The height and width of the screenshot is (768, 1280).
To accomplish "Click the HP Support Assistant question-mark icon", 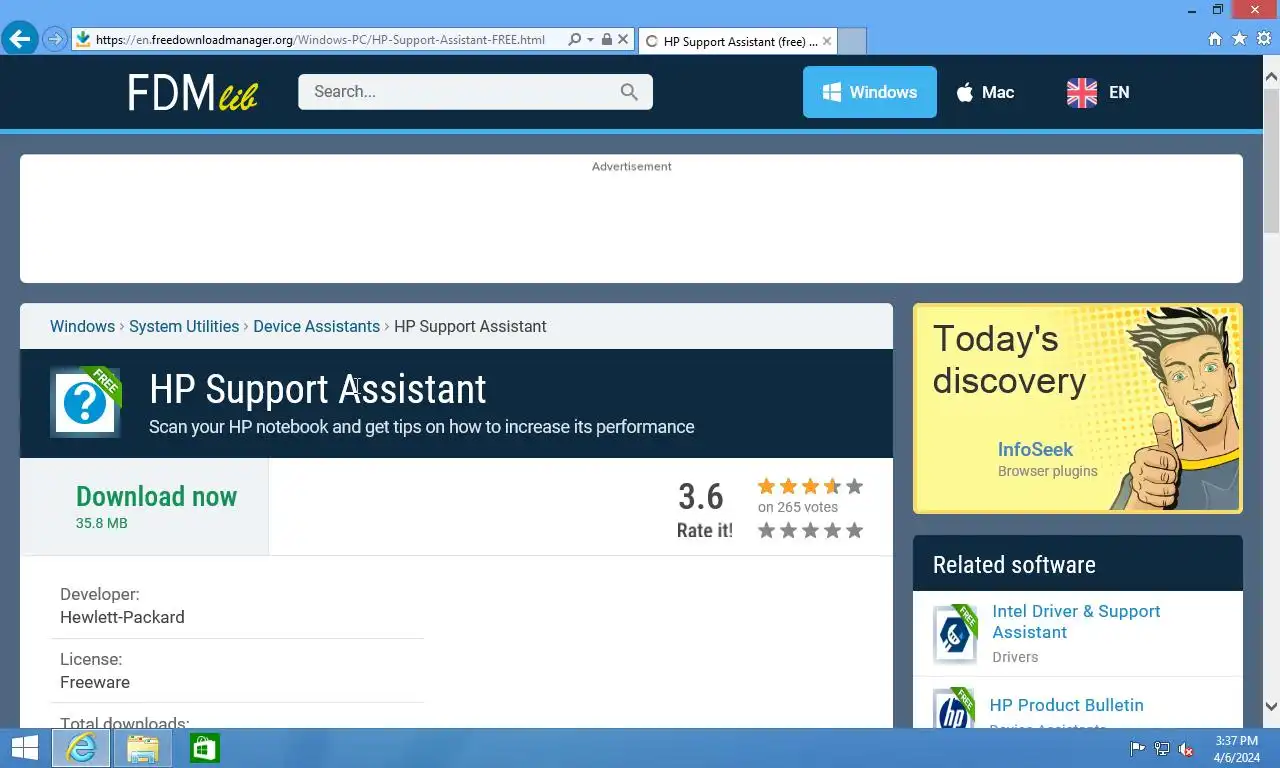I will pos(85,402).
